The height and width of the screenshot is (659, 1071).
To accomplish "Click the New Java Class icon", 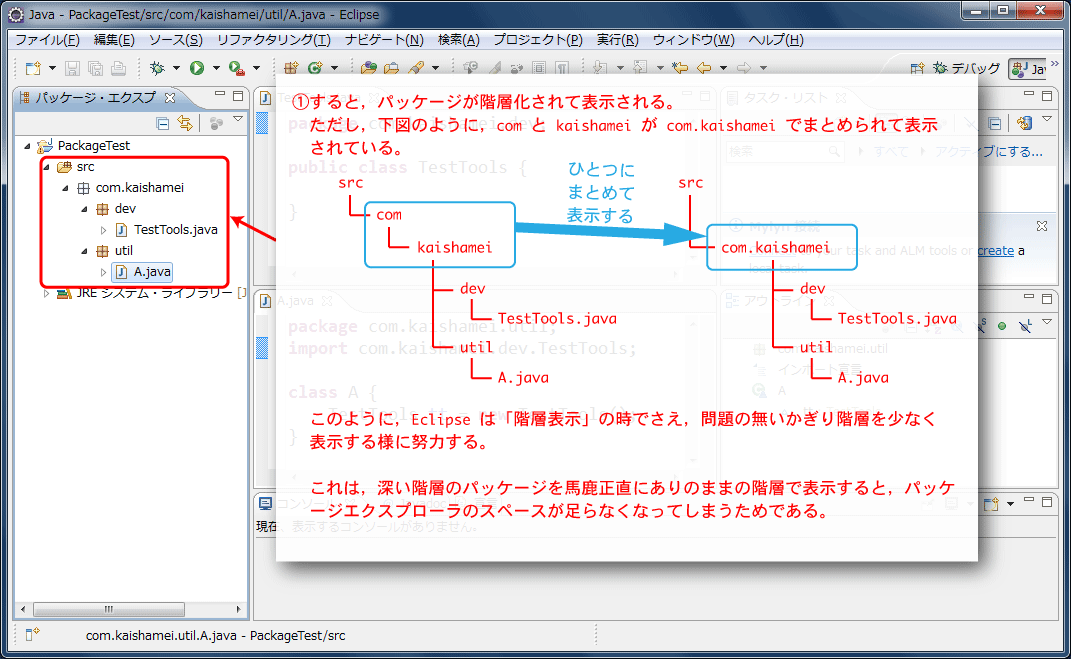I will 315,68.
